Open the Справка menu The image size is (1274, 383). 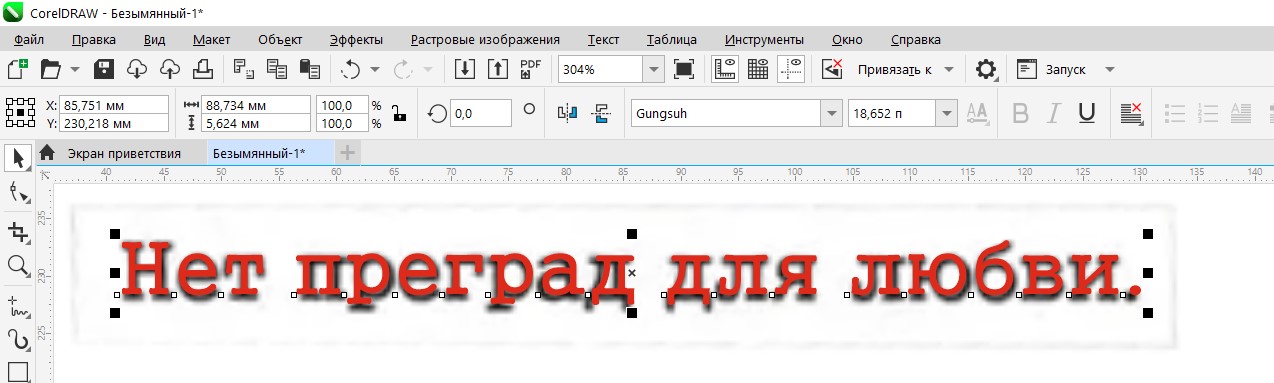(915, 40)
